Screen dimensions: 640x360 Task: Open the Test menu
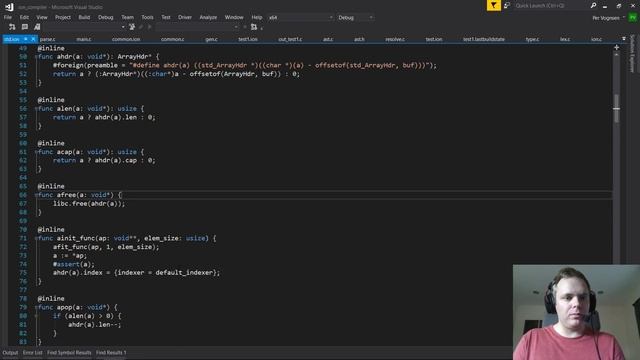click(166, 18)
